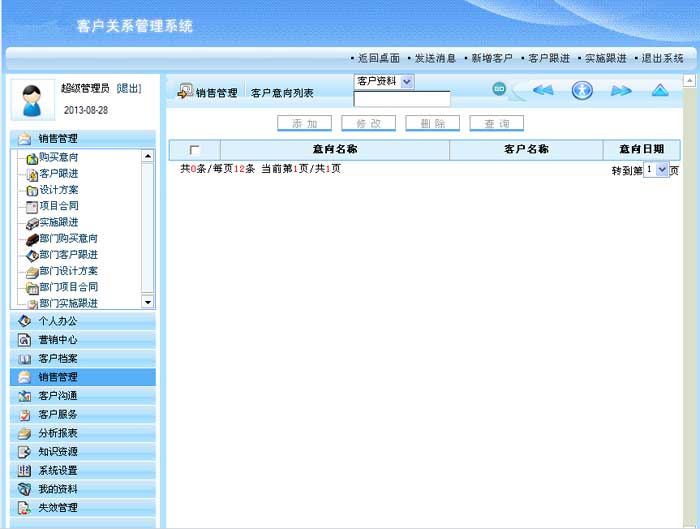Open 项目合同 in the sidebar tree
This screenshot has height=529, width=700.
[59, 206]
